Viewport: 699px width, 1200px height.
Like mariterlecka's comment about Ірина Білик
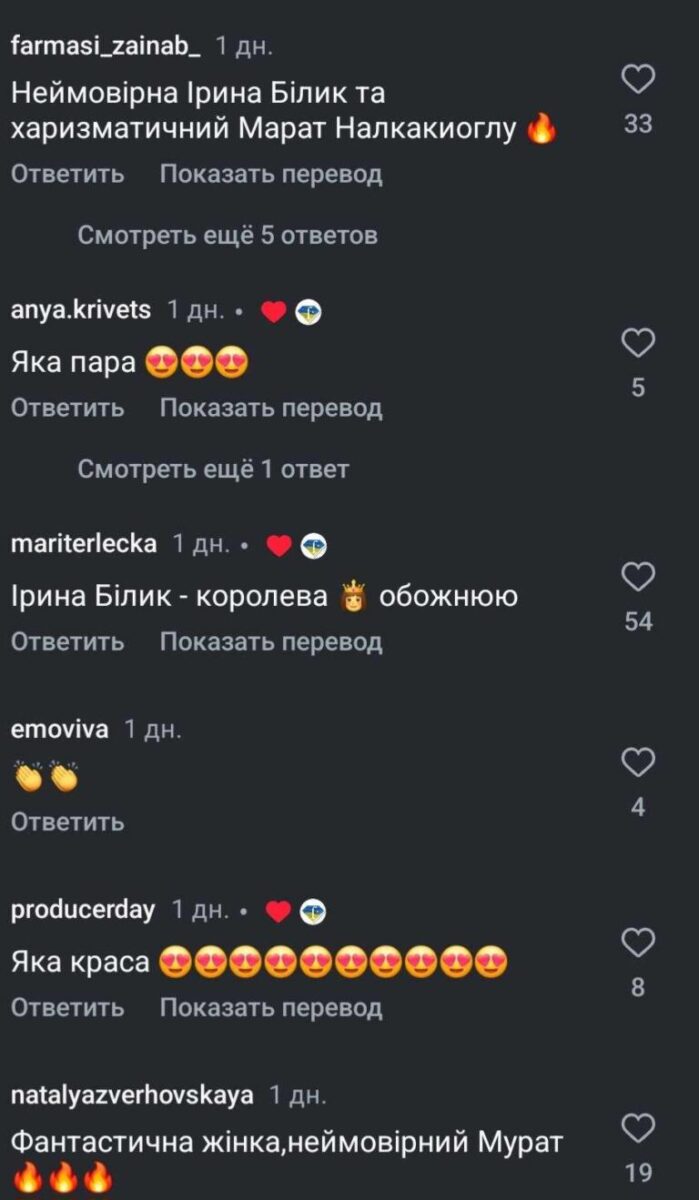638,577
